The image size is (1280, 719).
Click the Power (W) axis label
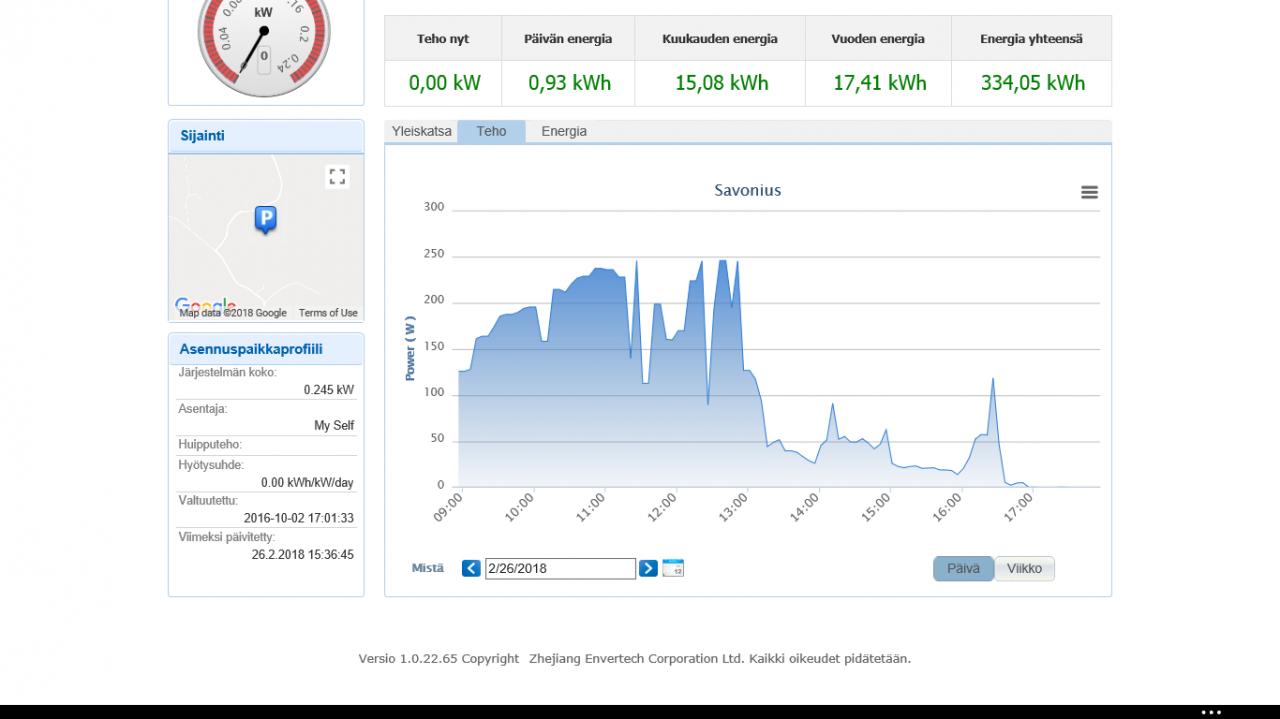point(410,348)
